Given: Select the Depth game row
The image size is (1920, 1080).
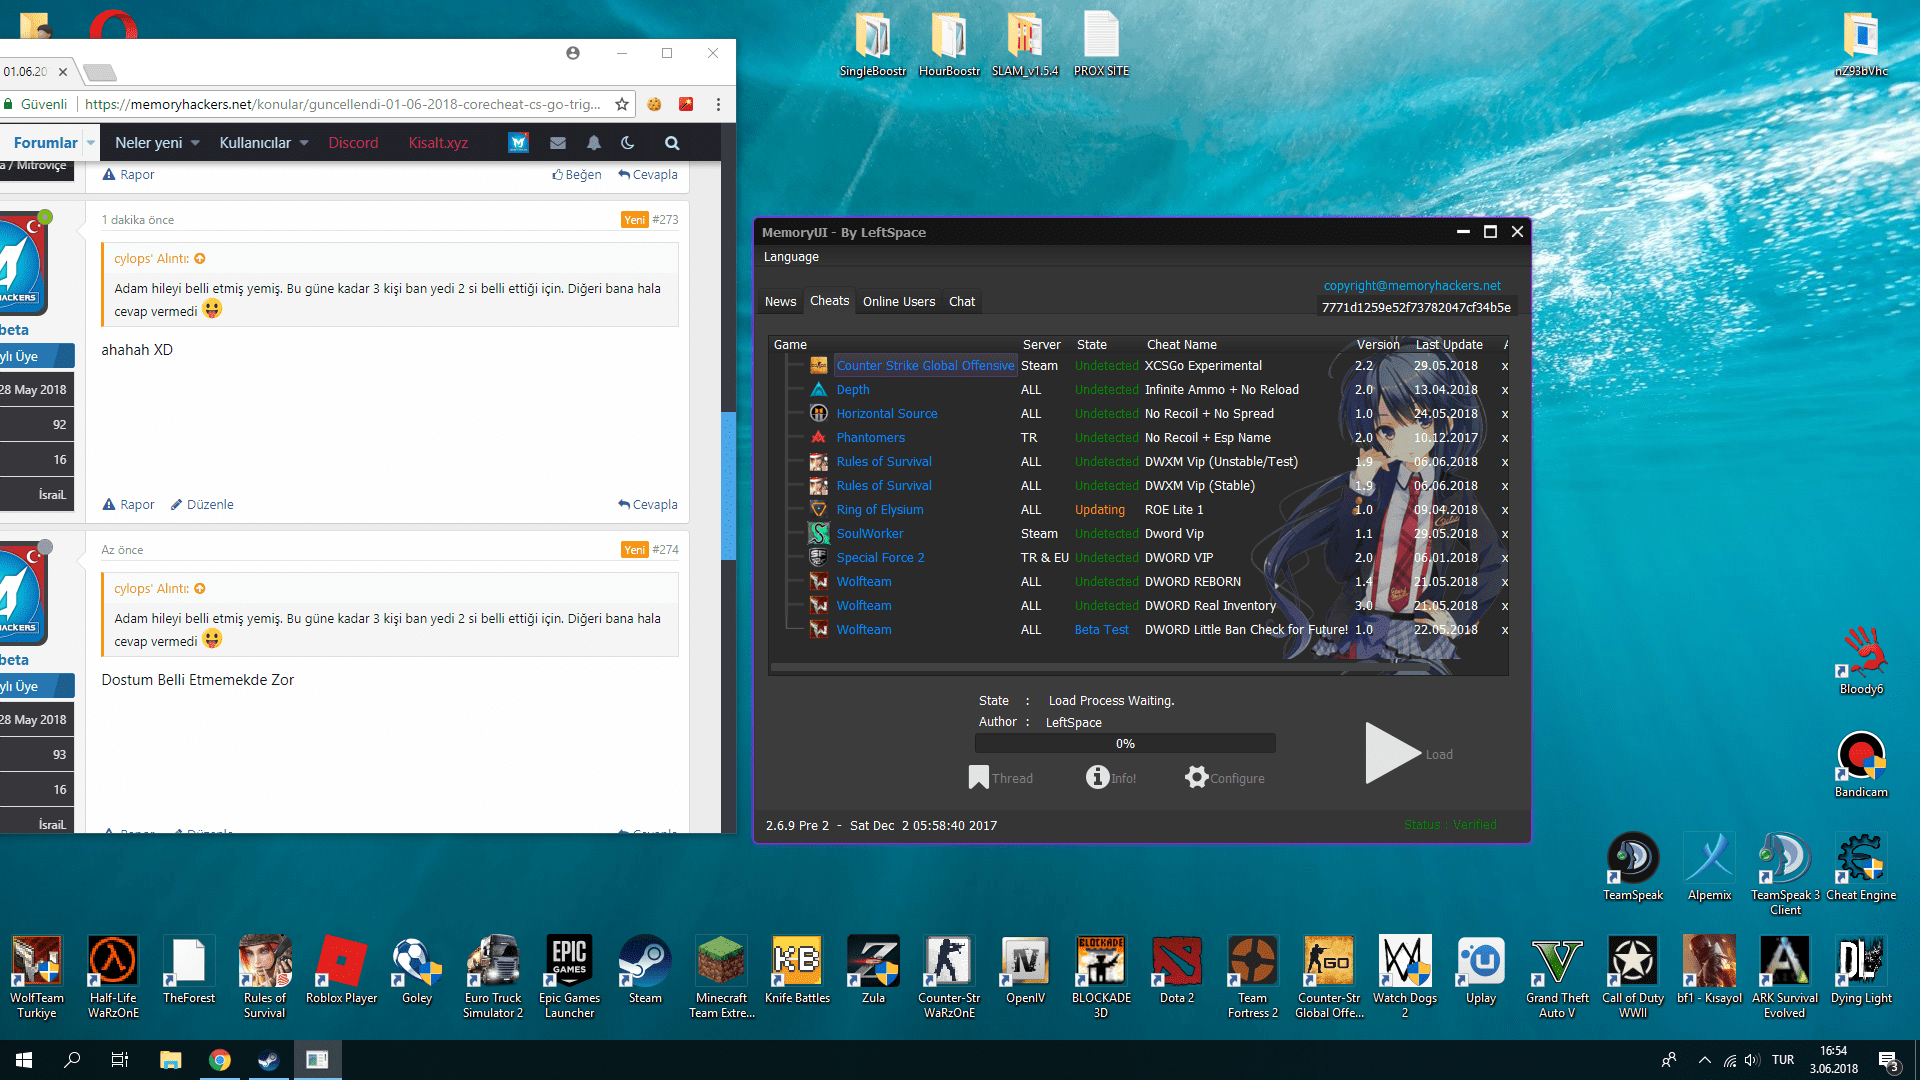Looking at the screenshot, I should point(1140,390).
